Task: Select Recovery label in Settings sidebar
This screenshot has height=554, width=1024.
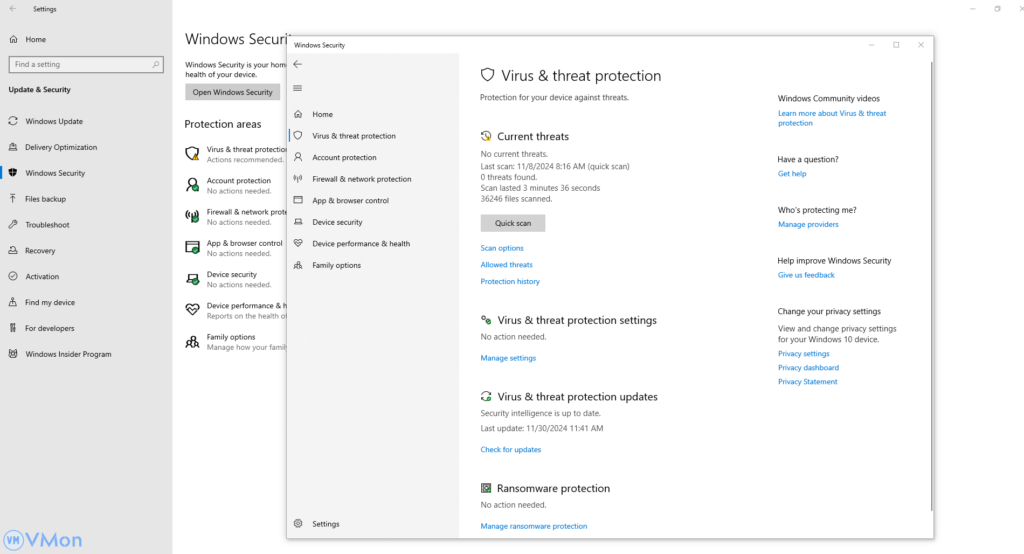Action: (x=40, y=251)
